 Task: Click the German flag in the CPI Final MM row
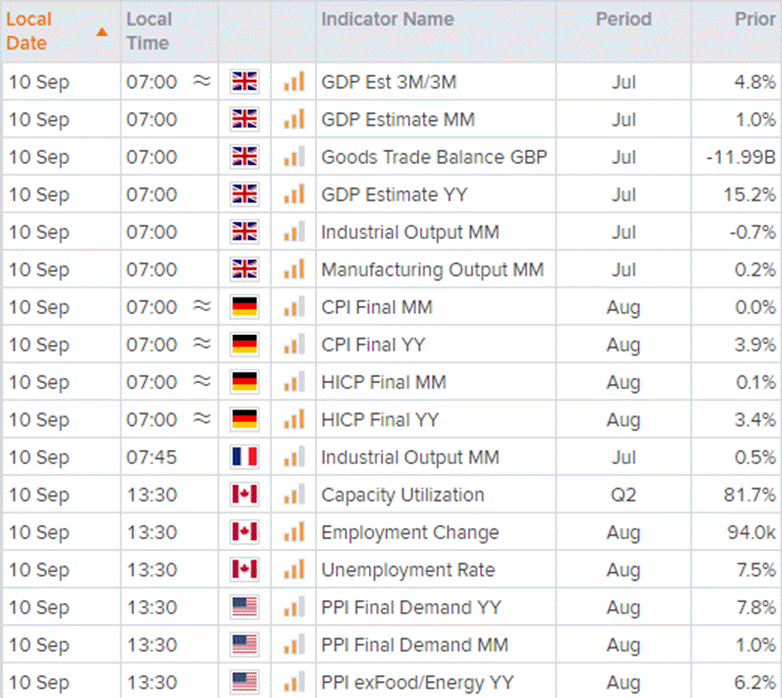pyautogui.click(x=244, y=307)
